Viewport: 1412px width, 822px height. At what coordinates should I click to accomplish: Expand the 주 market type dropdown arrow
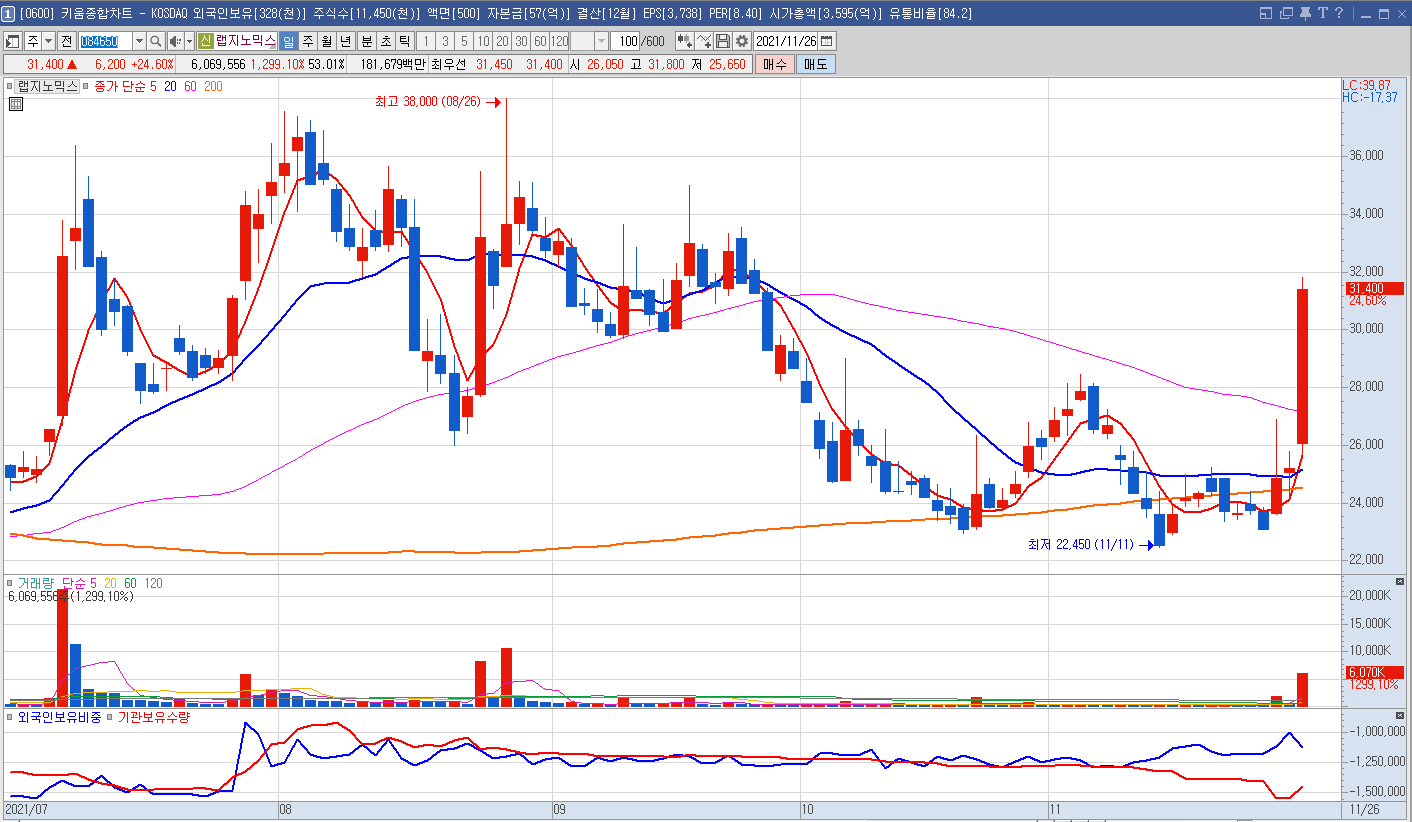[x=48, y=41]
